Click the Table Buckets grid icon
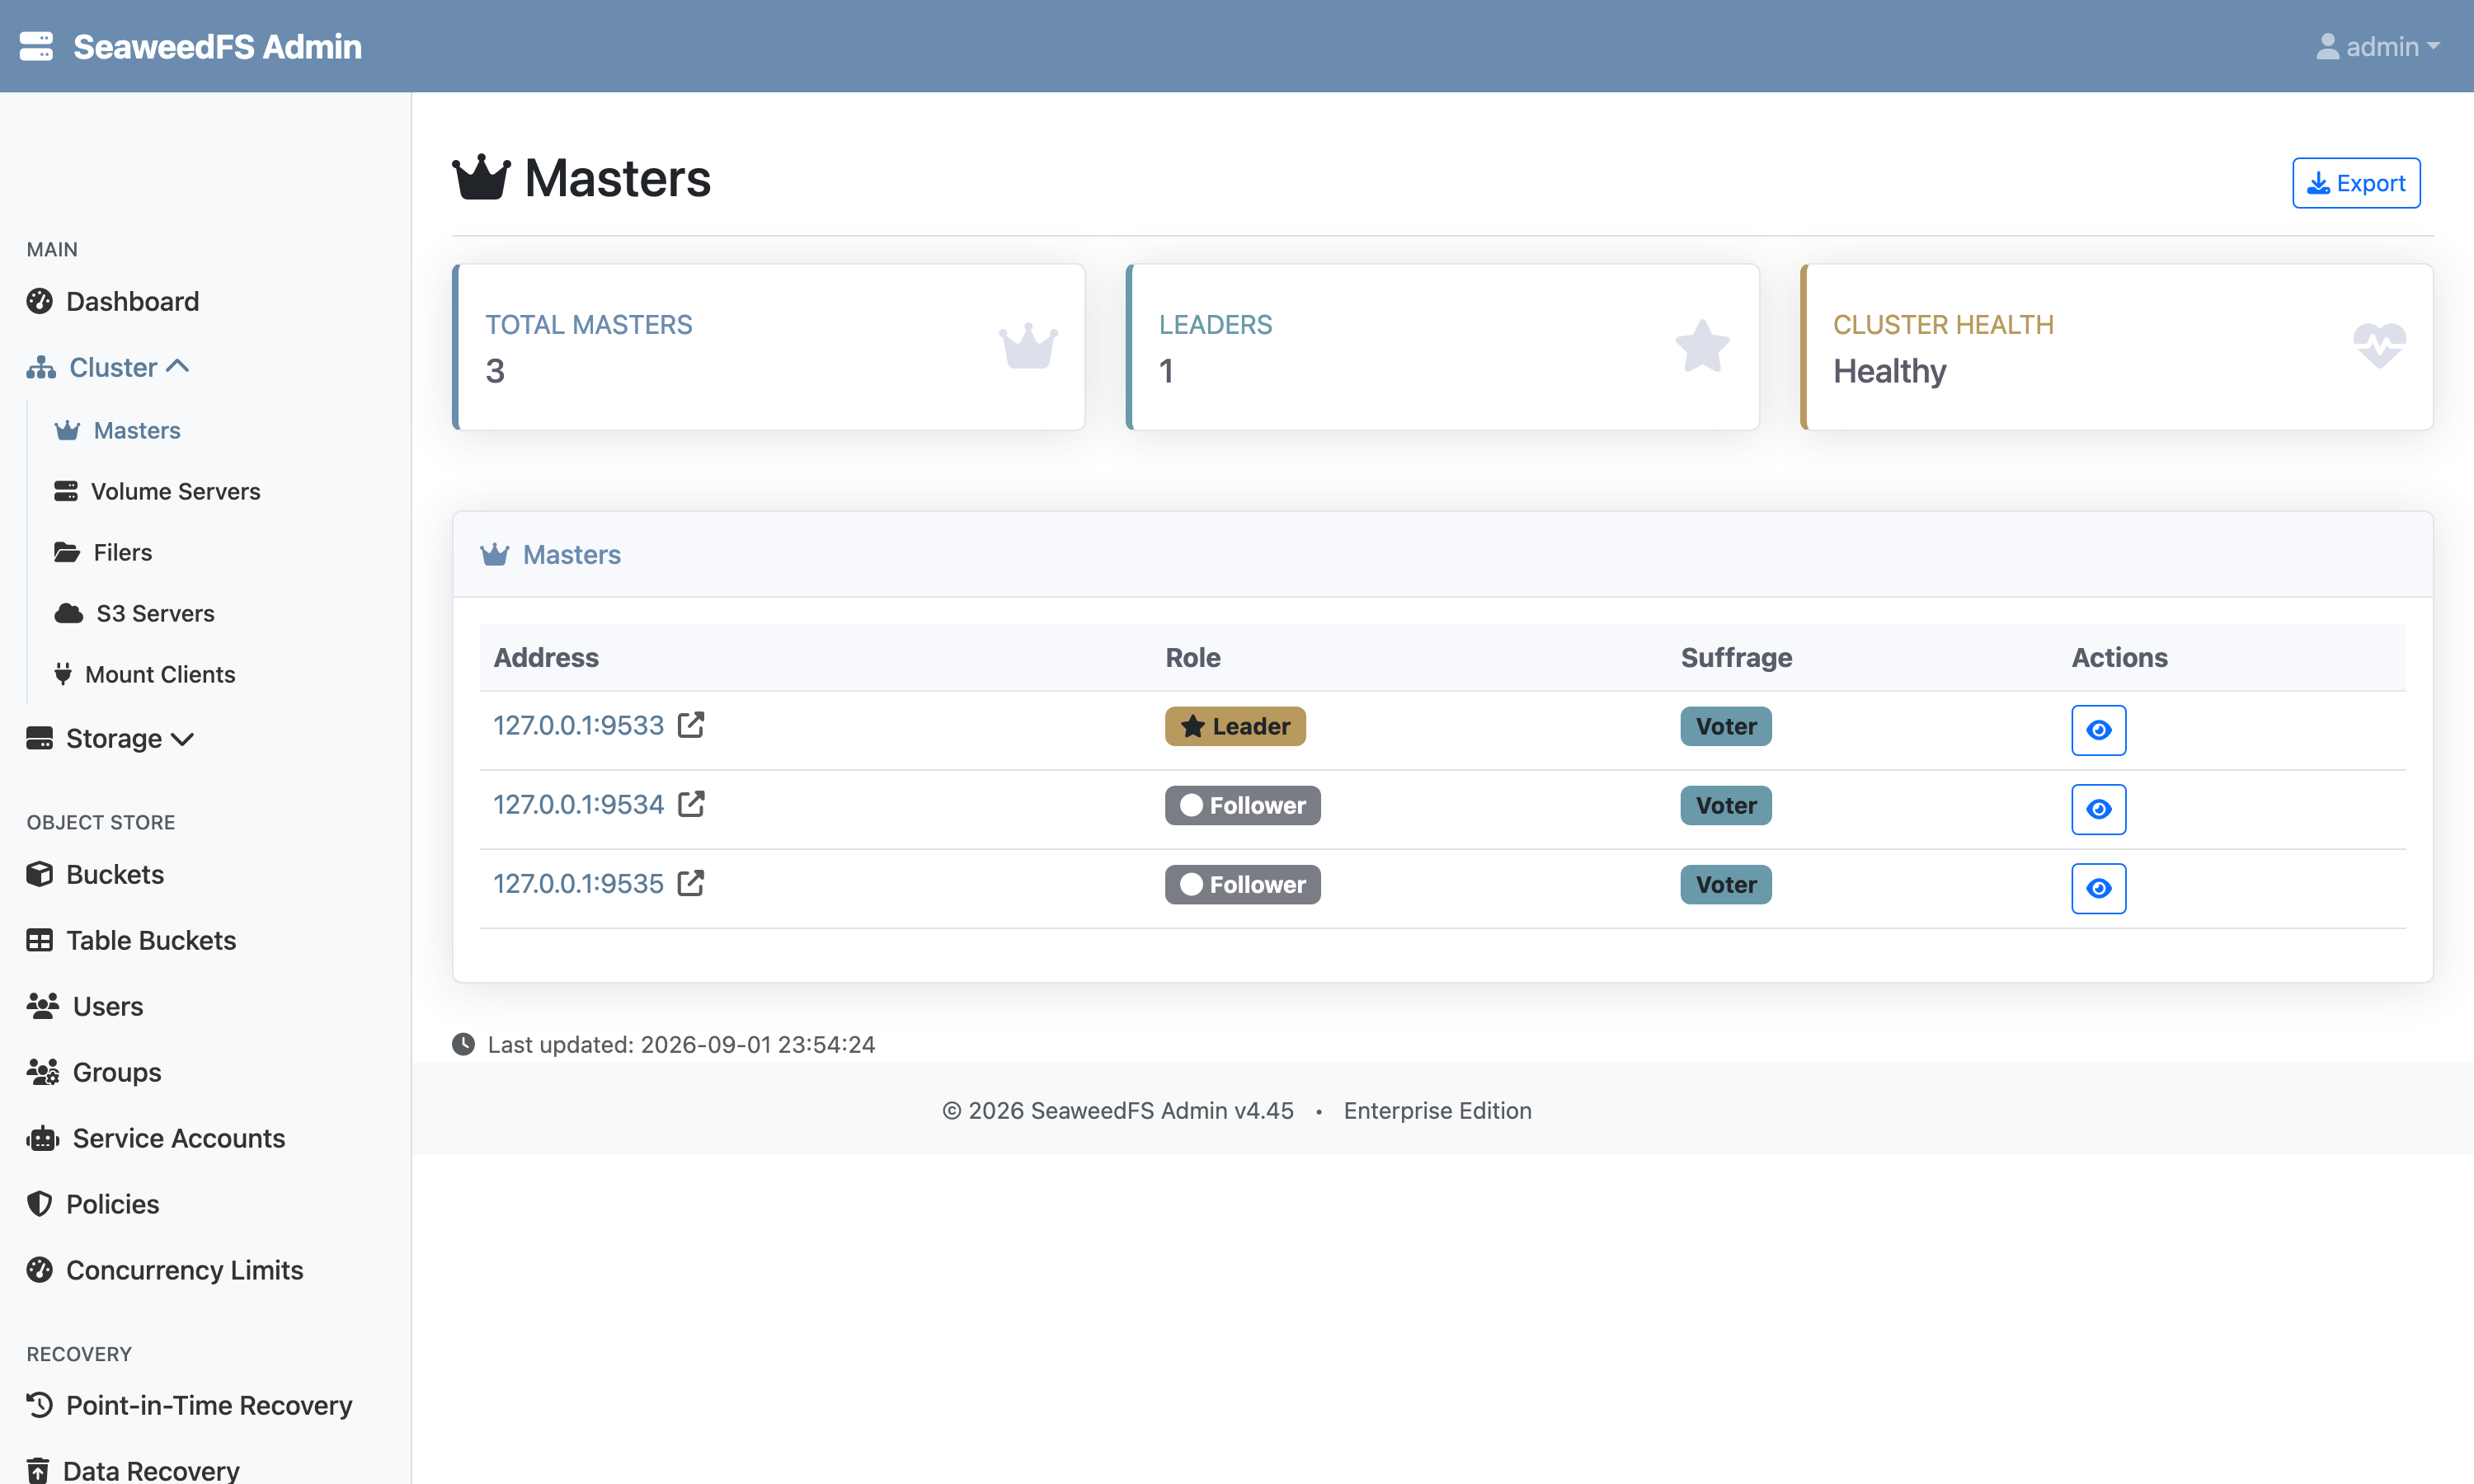Viewport: 2474px width, 1484px height. (x=39, y=940)
